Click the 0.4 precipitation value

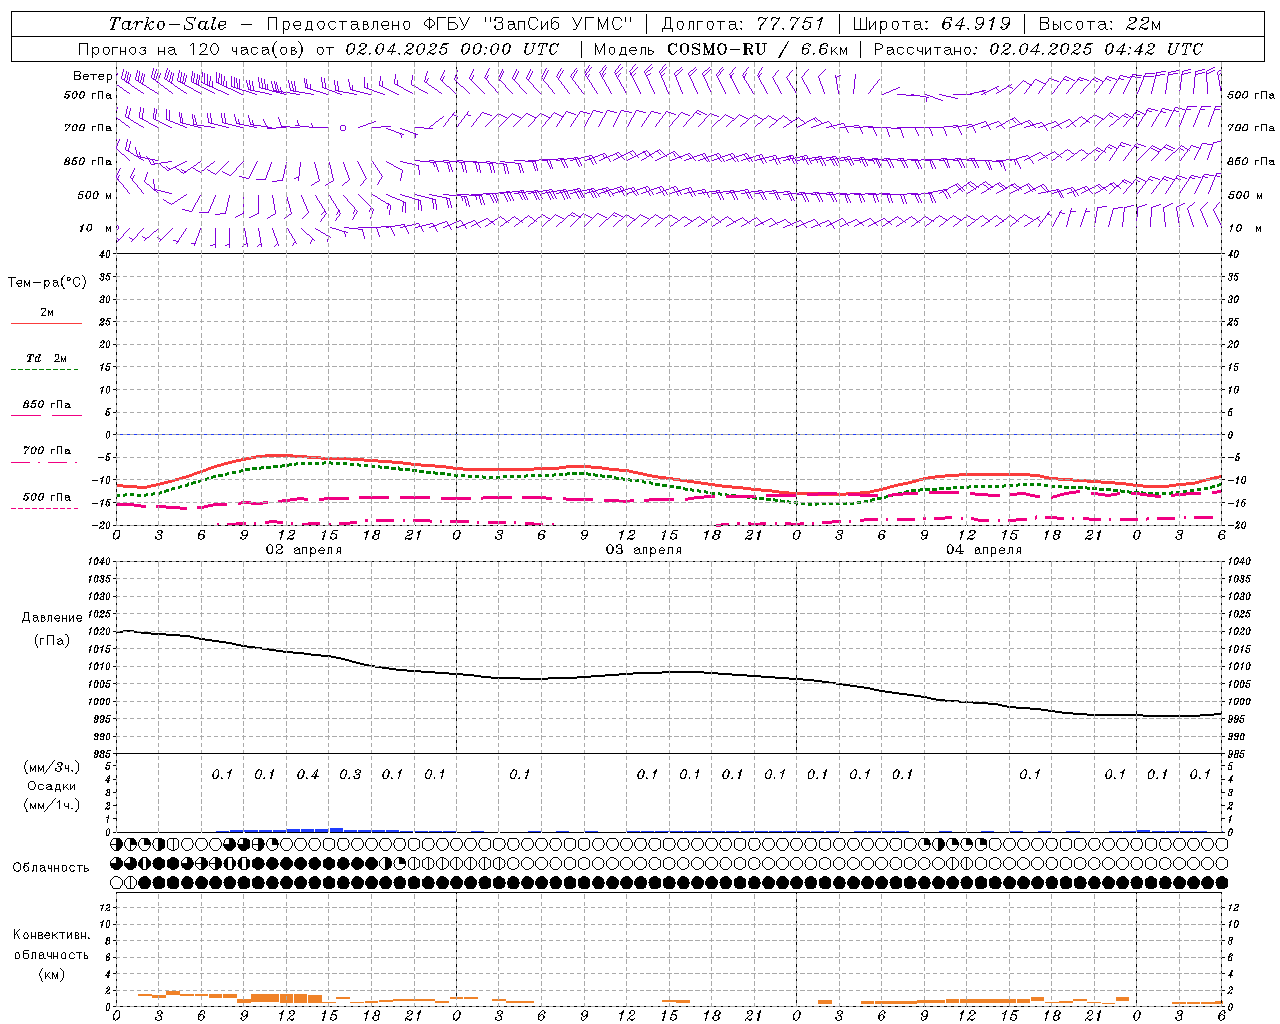[x=308, y=774]
